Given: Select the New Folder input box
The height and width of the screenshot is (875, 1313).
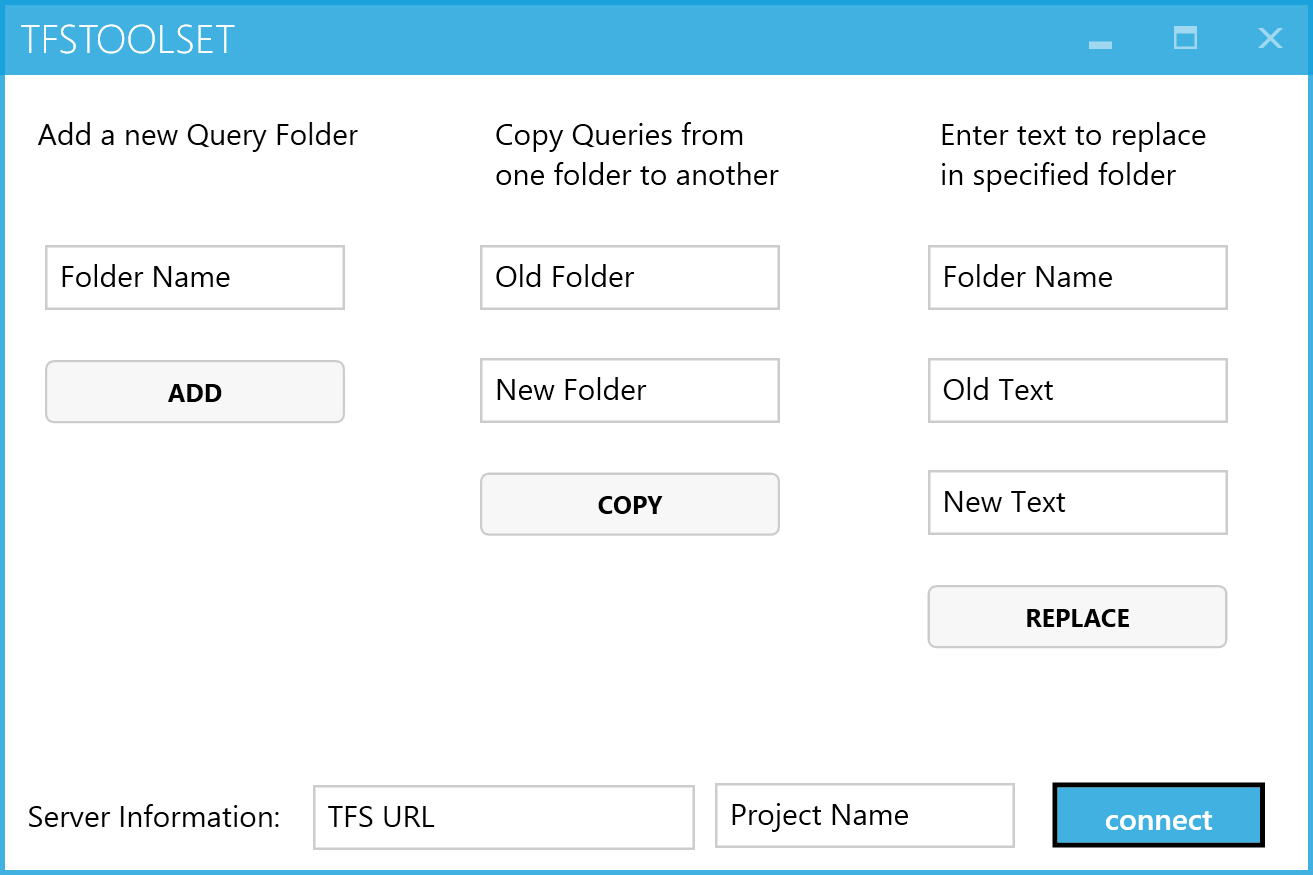Looking at the screenshot, I should [630, 390].
